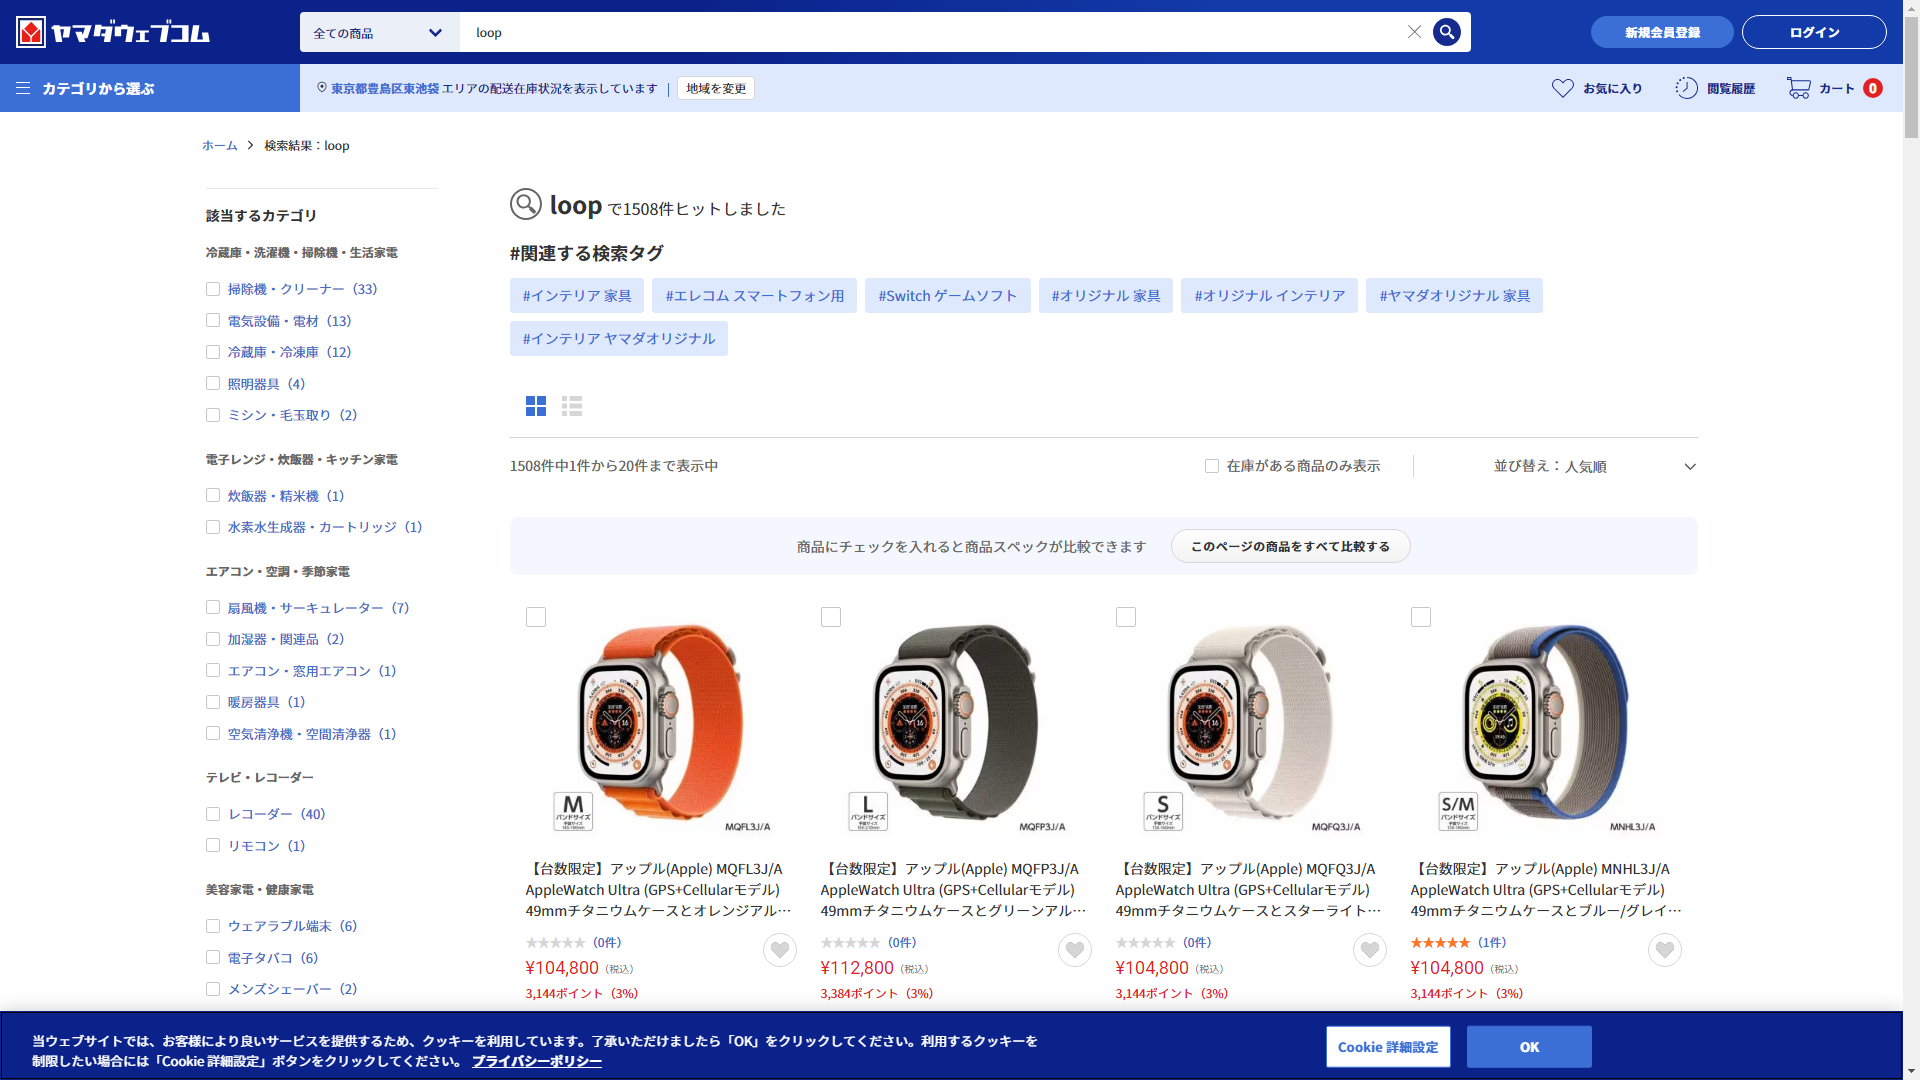Open the 全ての商品 category dropdown
Viewport: 1920px width, 1080px height.
pyautogui.click(x=379, y=32)
